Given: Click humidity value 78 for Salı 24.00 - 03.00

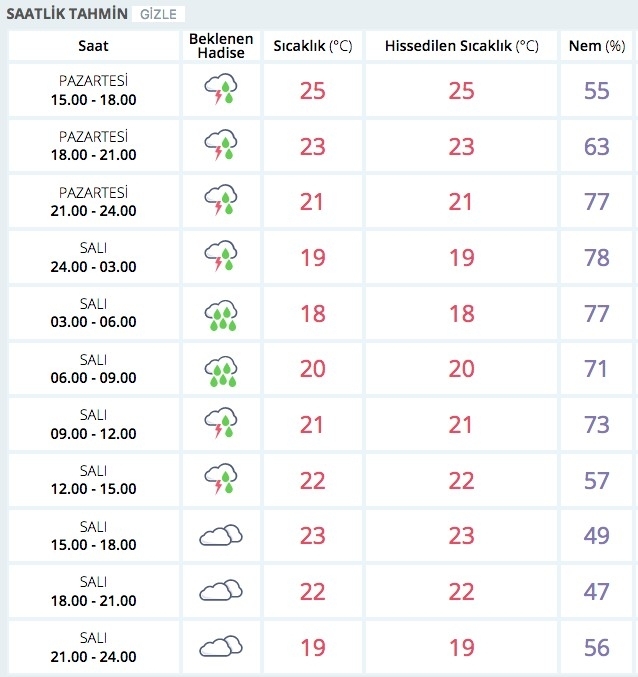Looking at the screenshot, I should click(596, 259).
